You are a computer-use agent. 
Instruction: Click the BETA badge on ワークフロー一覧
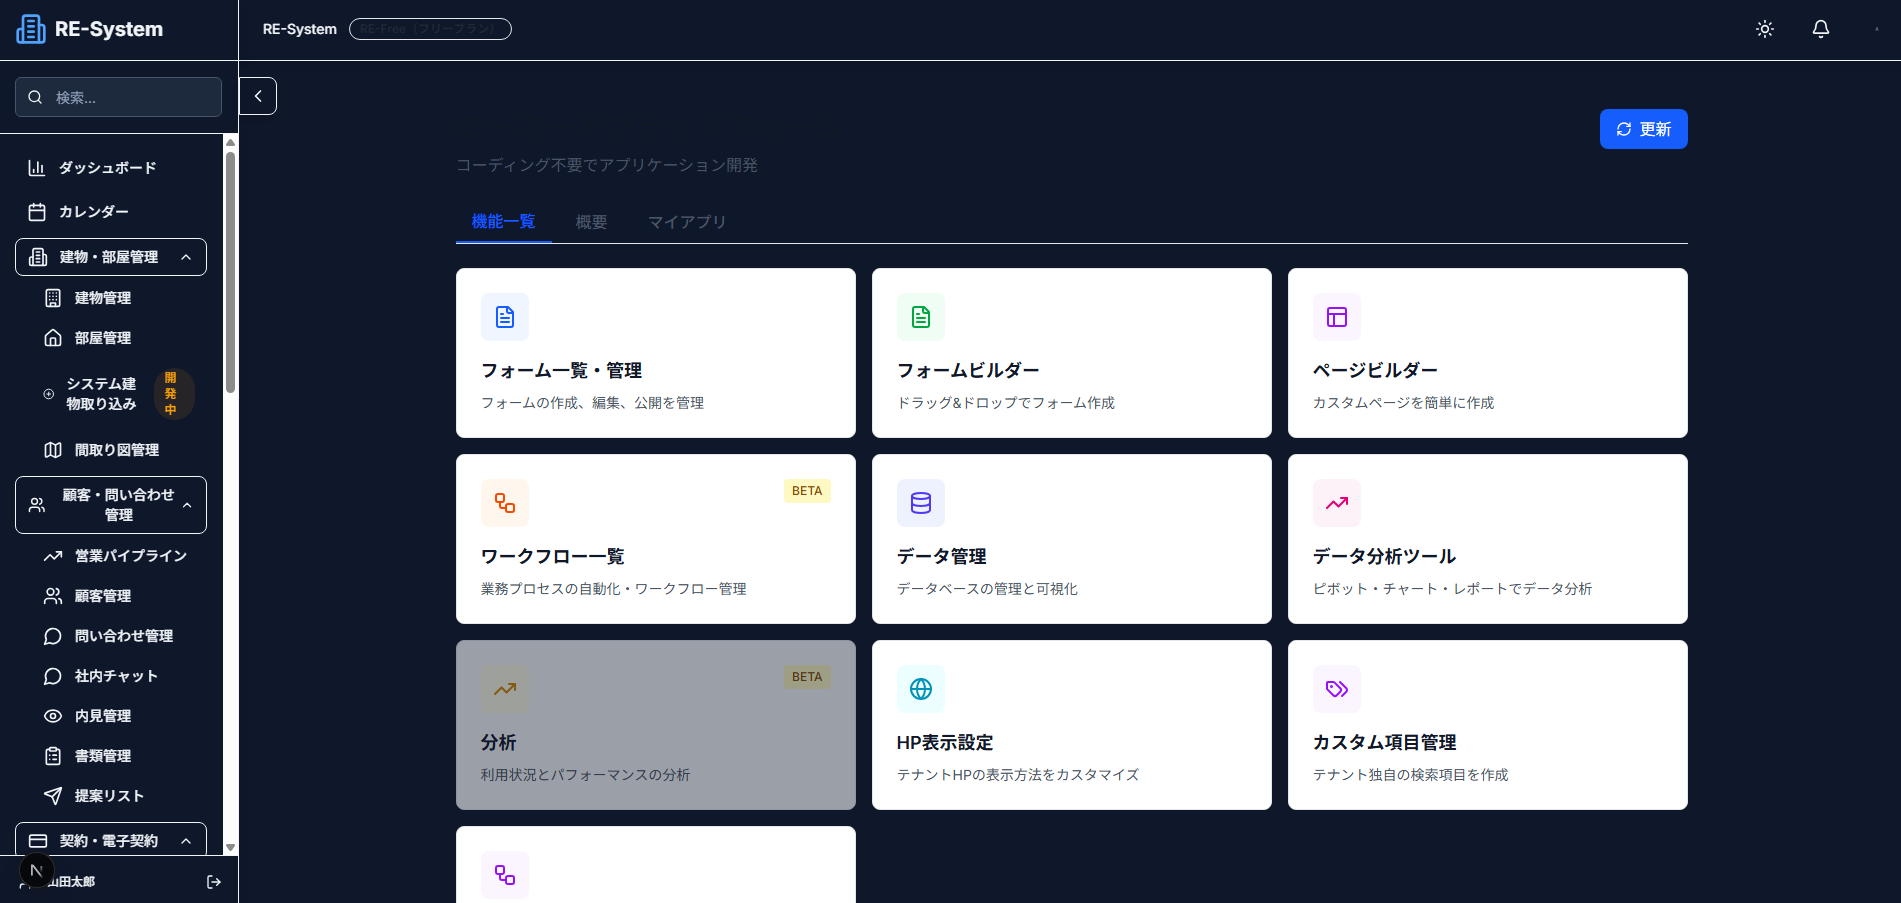point(807,491)
